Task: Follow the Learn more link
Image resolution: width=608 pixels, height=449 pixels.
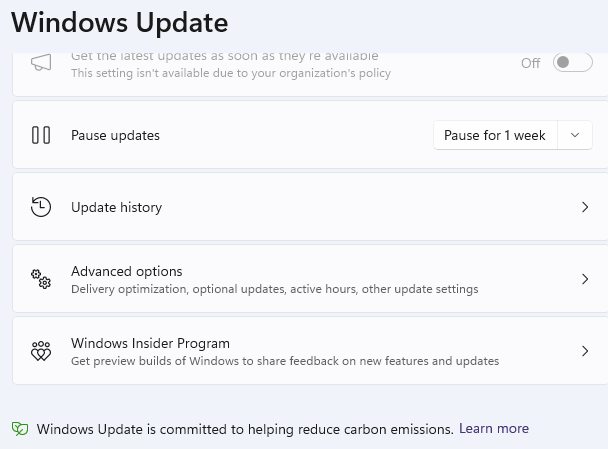Action: (x=494, y=428)
